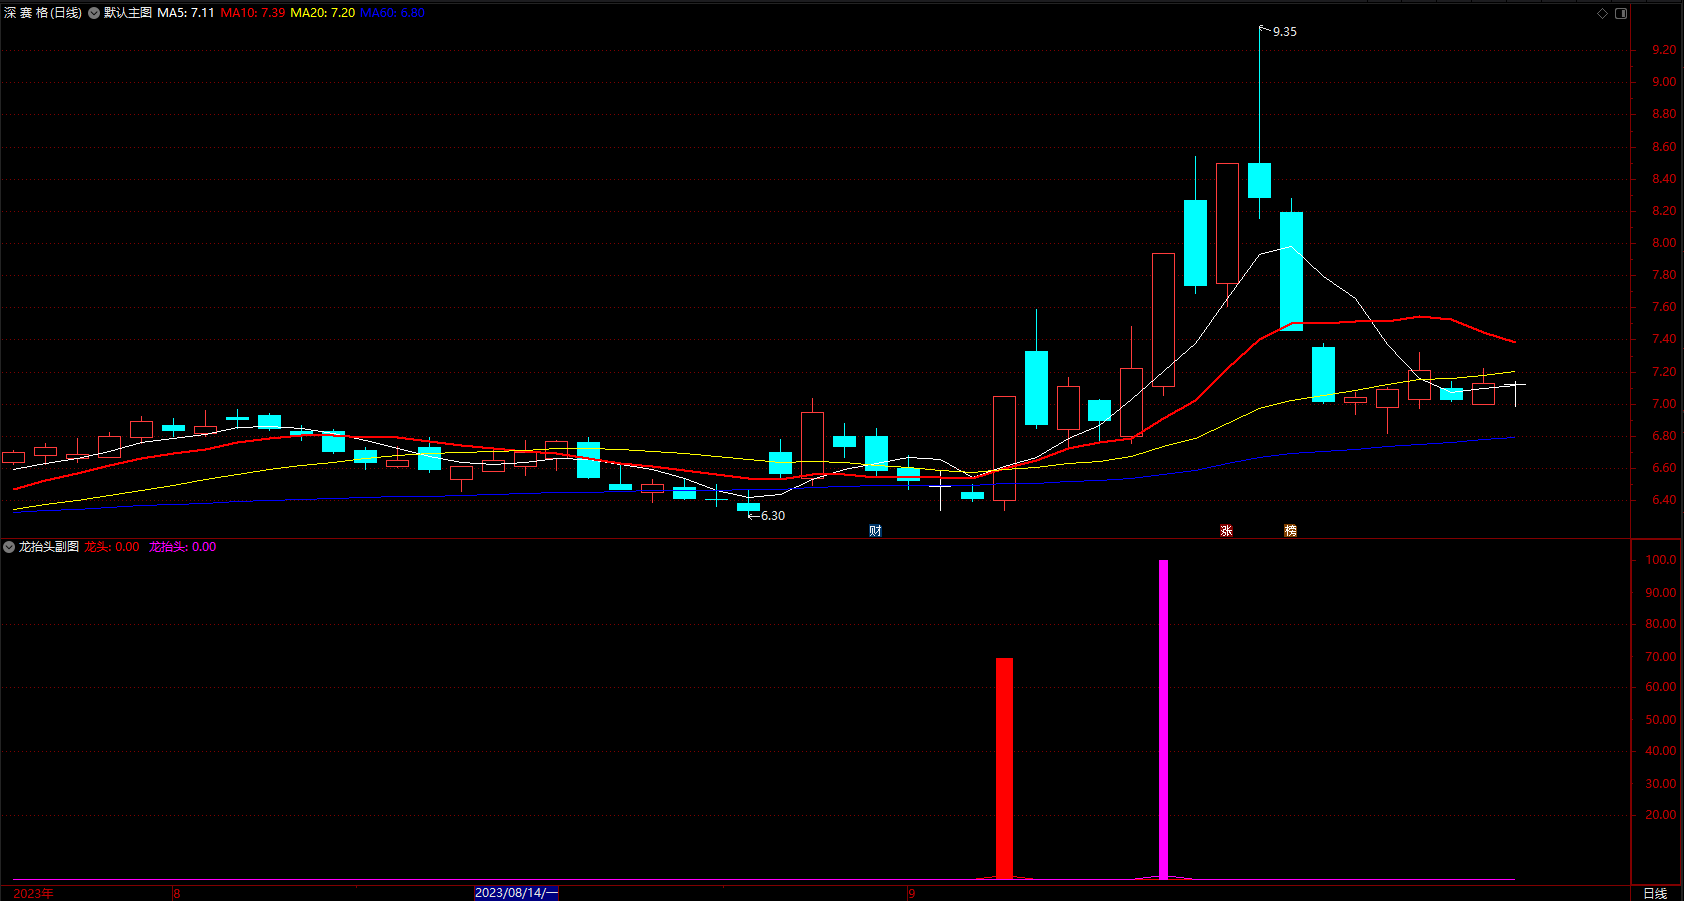The width and height of the screenshot is (1684, 901).
Task: Click the 7.00 price axis label
Action: point(1664,404)
